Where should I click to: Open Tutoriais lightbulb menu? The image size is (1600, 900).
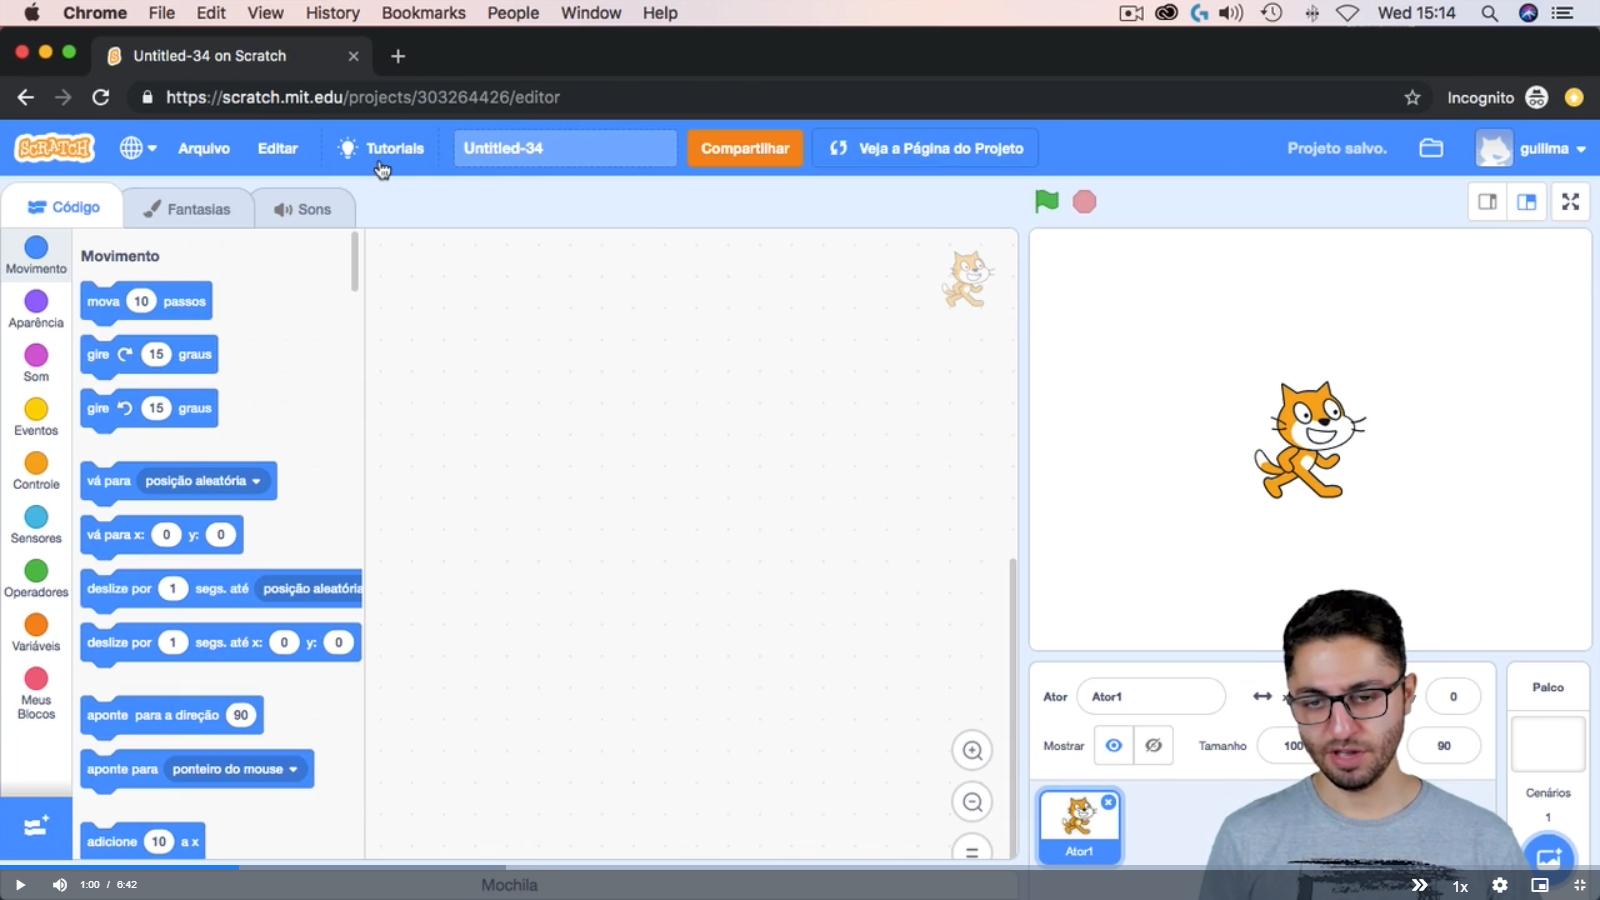click(x=381, y=148)
